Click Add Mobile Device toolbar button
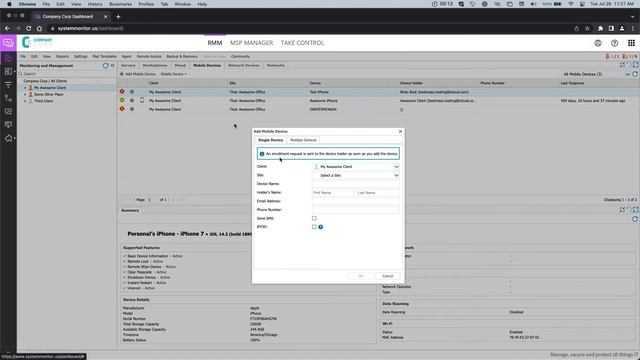Screen dimensions: 640x360 138,74
